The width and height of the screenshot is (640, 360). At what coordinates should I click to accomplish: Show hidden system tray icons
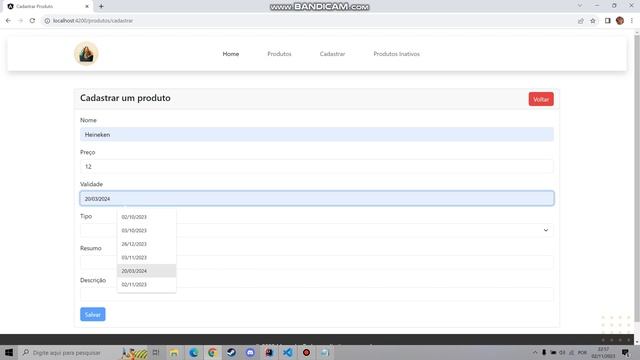tap(535, 352)
